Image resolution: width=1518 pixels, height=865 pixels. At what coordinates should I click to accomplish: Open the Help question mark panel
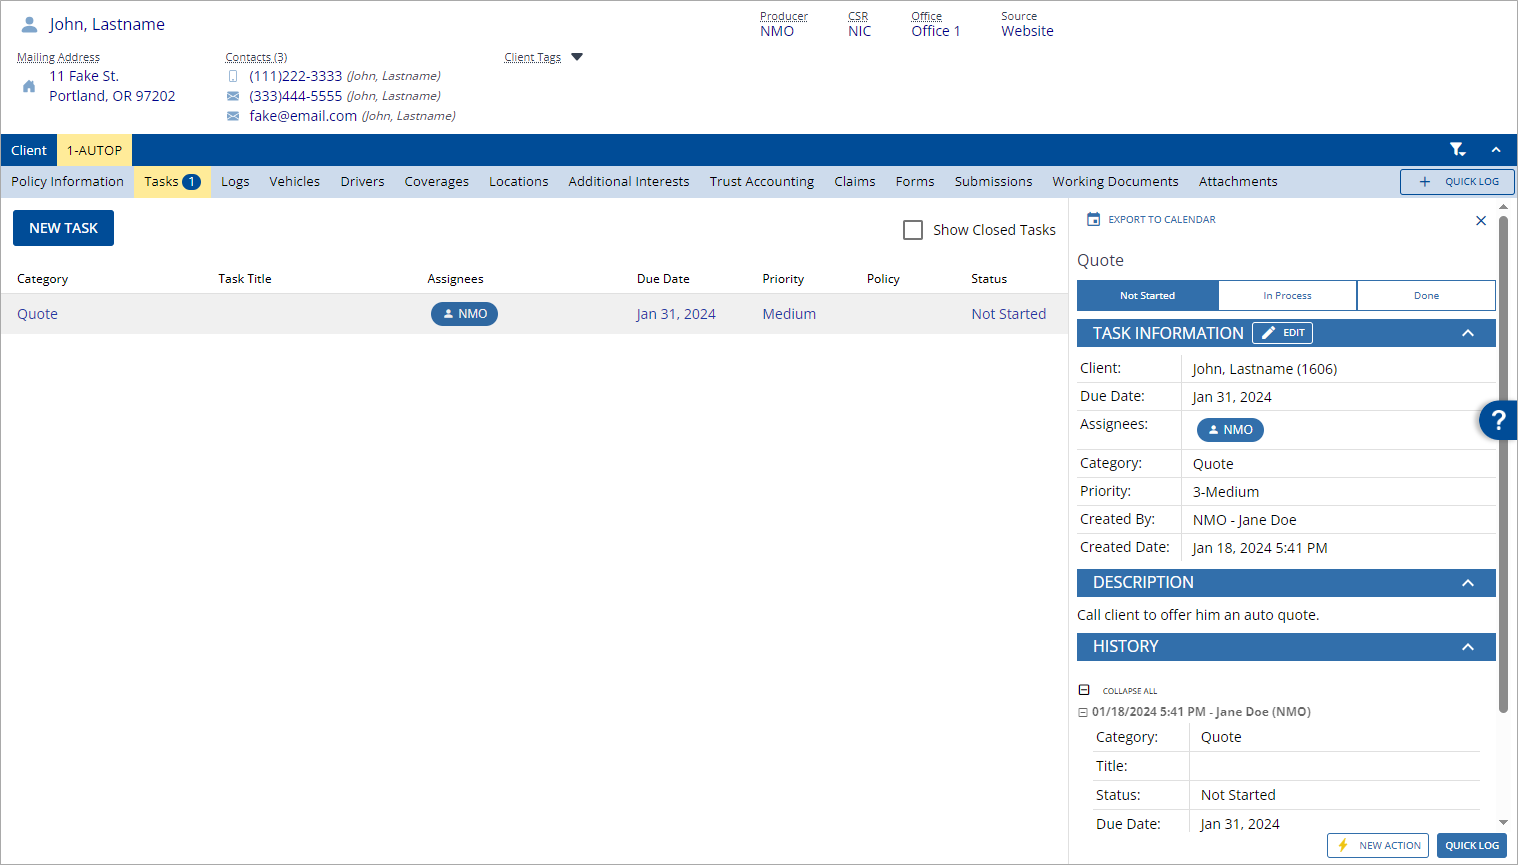[x=1497, y=420]
